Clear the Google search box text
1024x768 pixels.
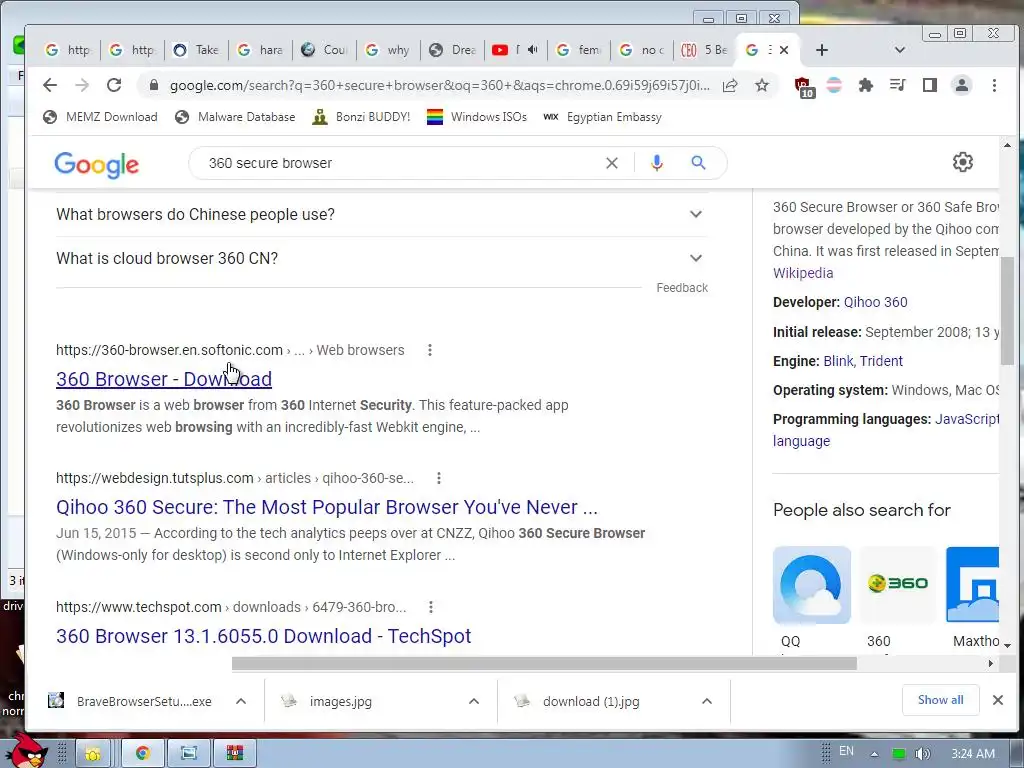(612, 163)
